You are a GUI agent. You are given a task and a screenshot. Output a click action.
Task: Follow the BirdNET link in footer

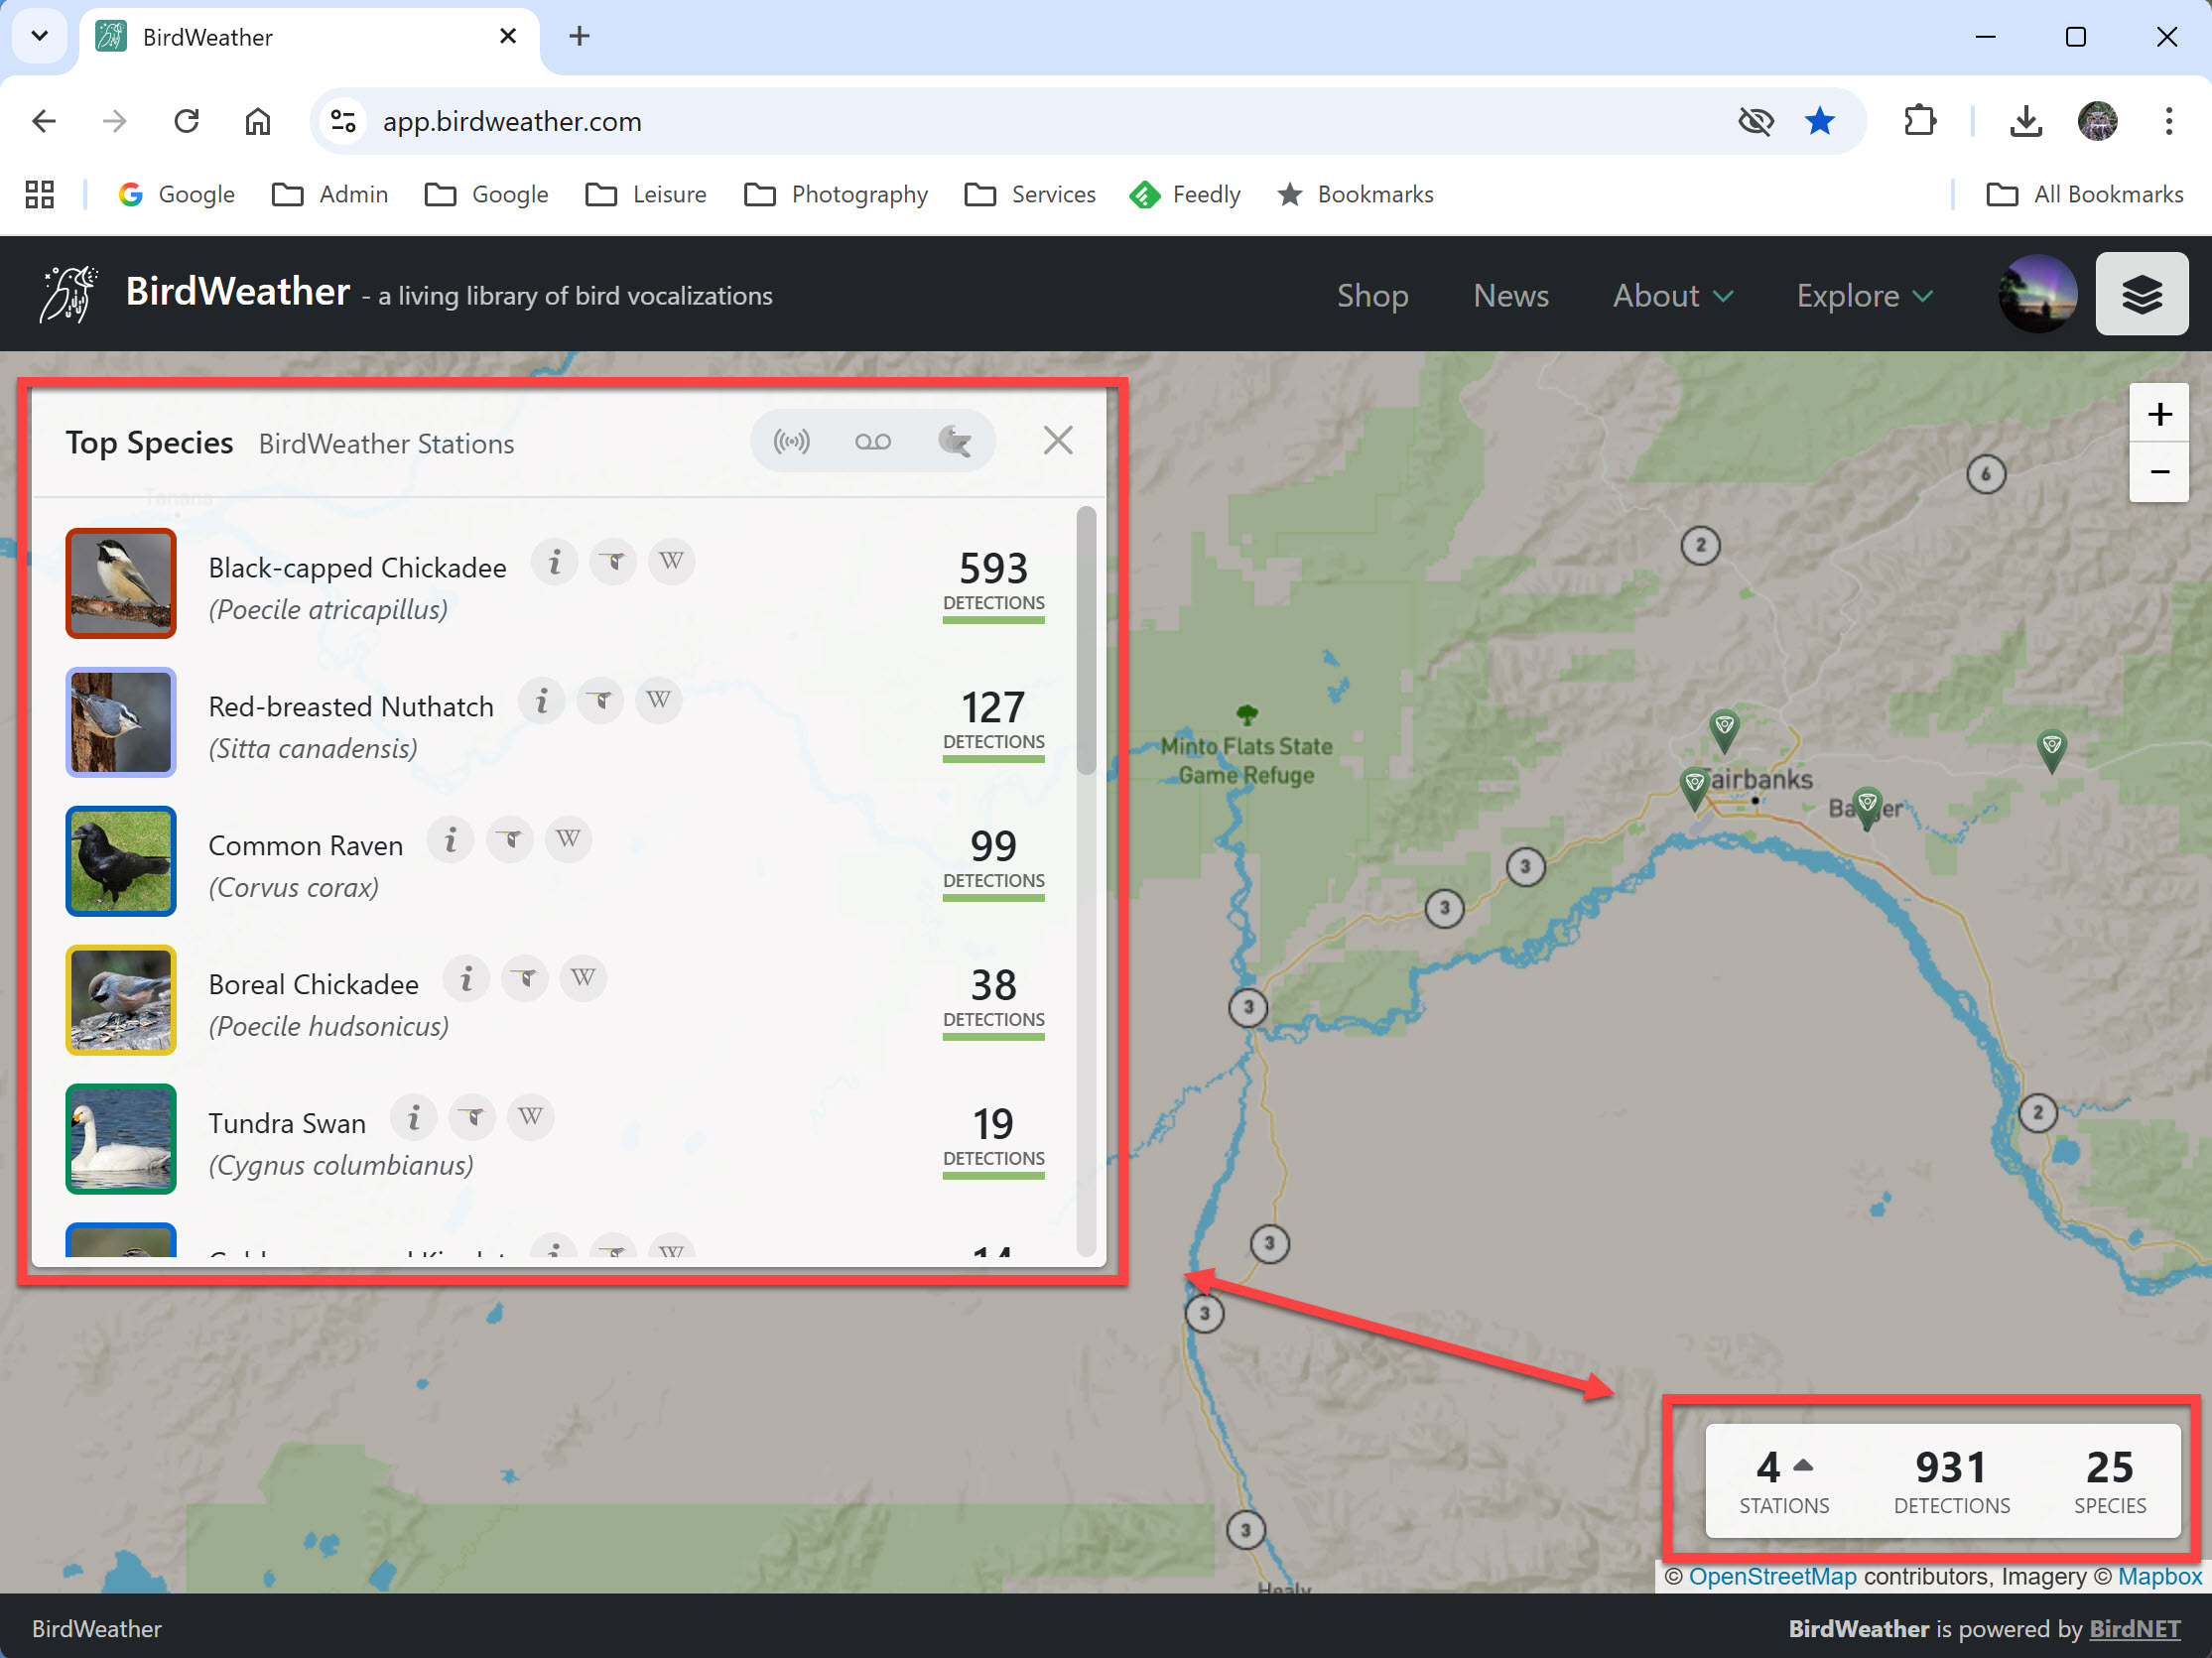2134,1628
